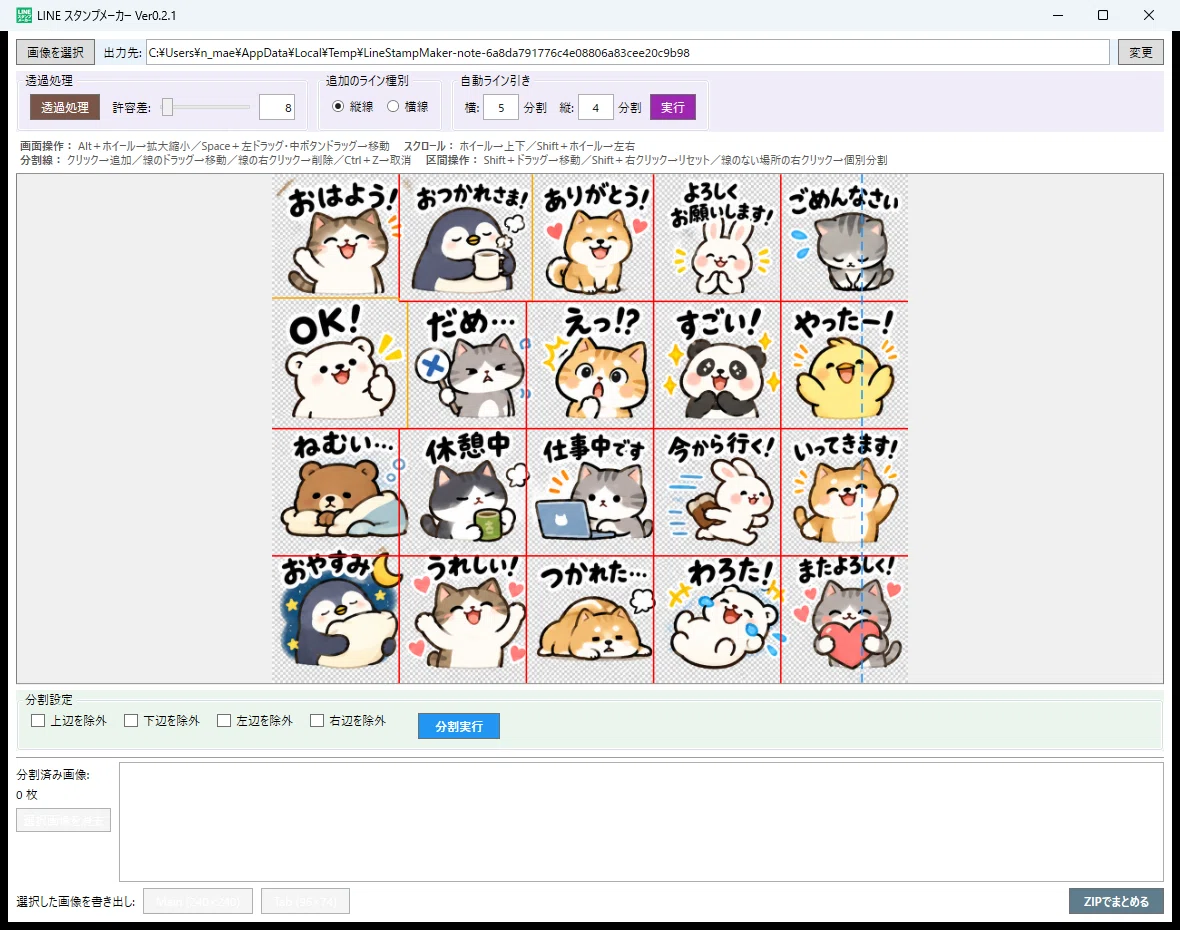Click the 画像を選択 button
Screen dimensions: 1180x930
coord(56,53)
